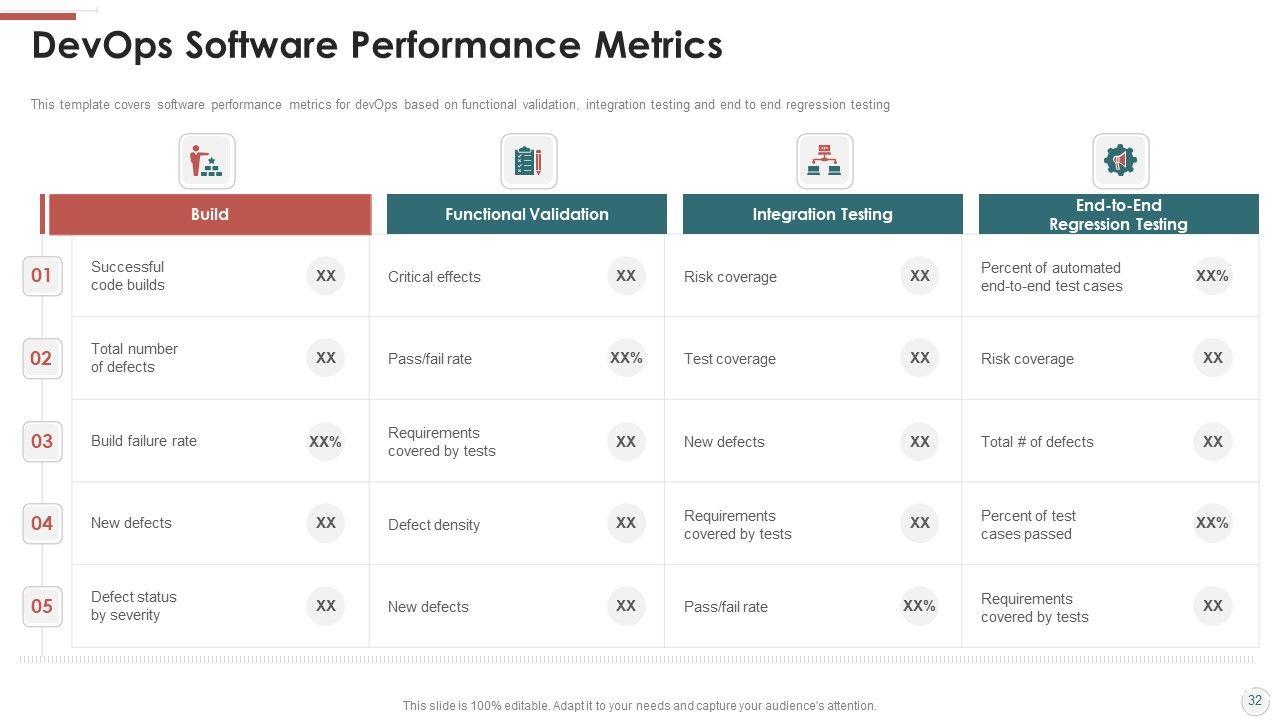Click the Total # of defects label
1280x720 pixels.
pos(1037,442)
